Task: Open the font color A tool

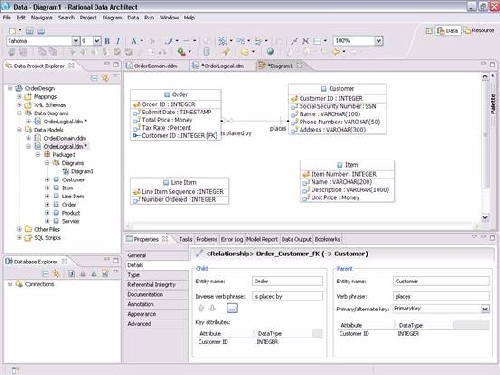Action: [134, 41]
